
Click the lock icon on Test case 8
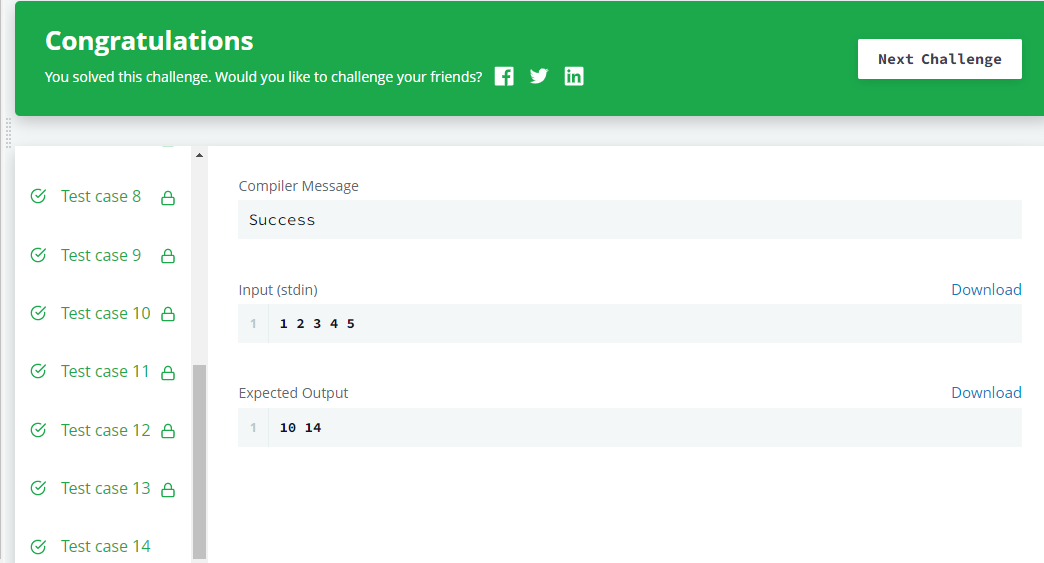[168, 198]
